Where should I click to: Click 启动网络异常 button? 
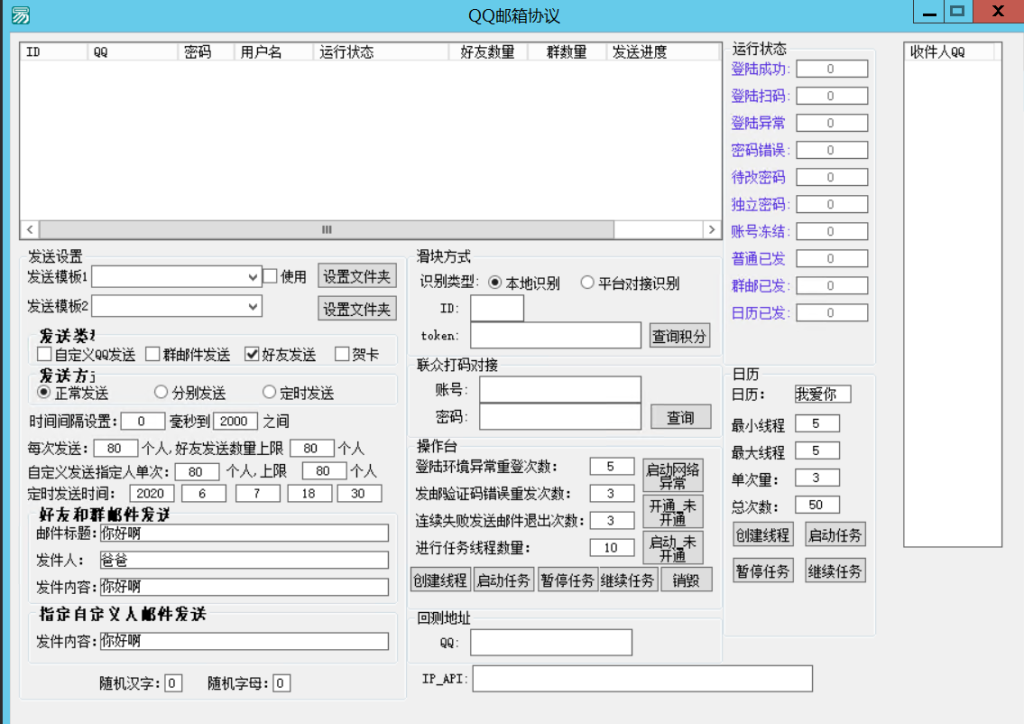click(x=672, y=476)
